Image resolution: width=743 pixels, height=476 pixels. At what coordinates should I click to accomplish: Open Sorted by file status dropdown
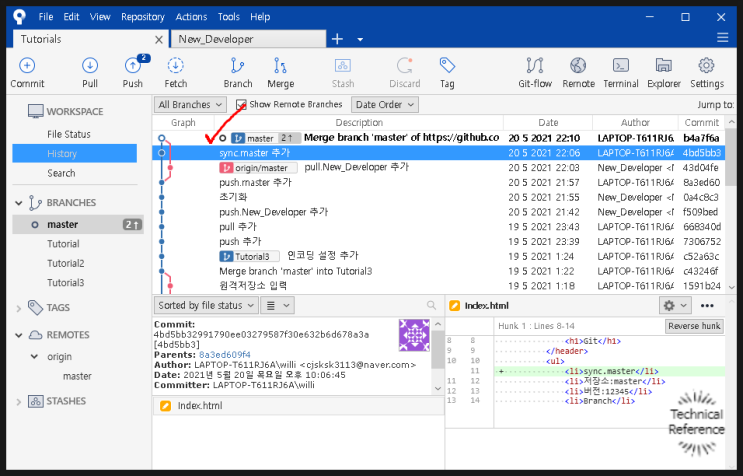point(206,305)
